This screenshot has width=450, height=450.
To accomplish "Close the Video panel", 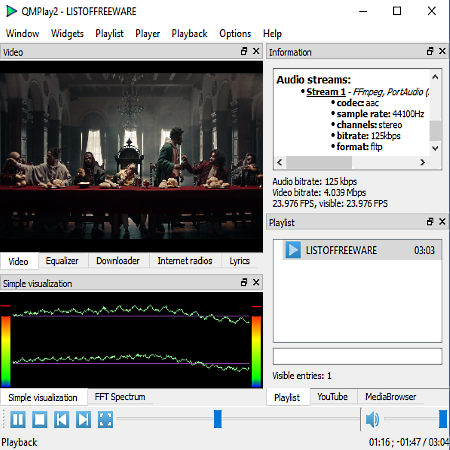I will 256,51.
